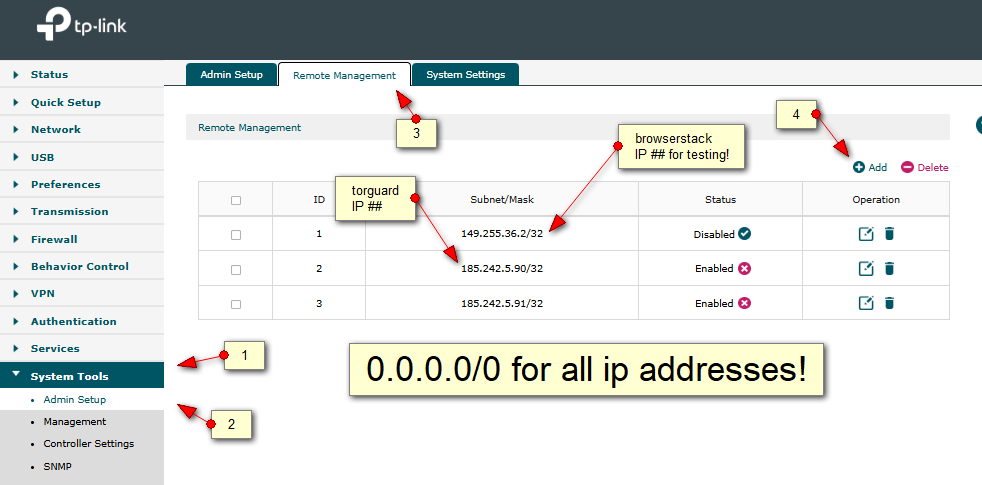982x485 pixels.
Task: Open the System Settings tab
Action: [x=465, y=74]
